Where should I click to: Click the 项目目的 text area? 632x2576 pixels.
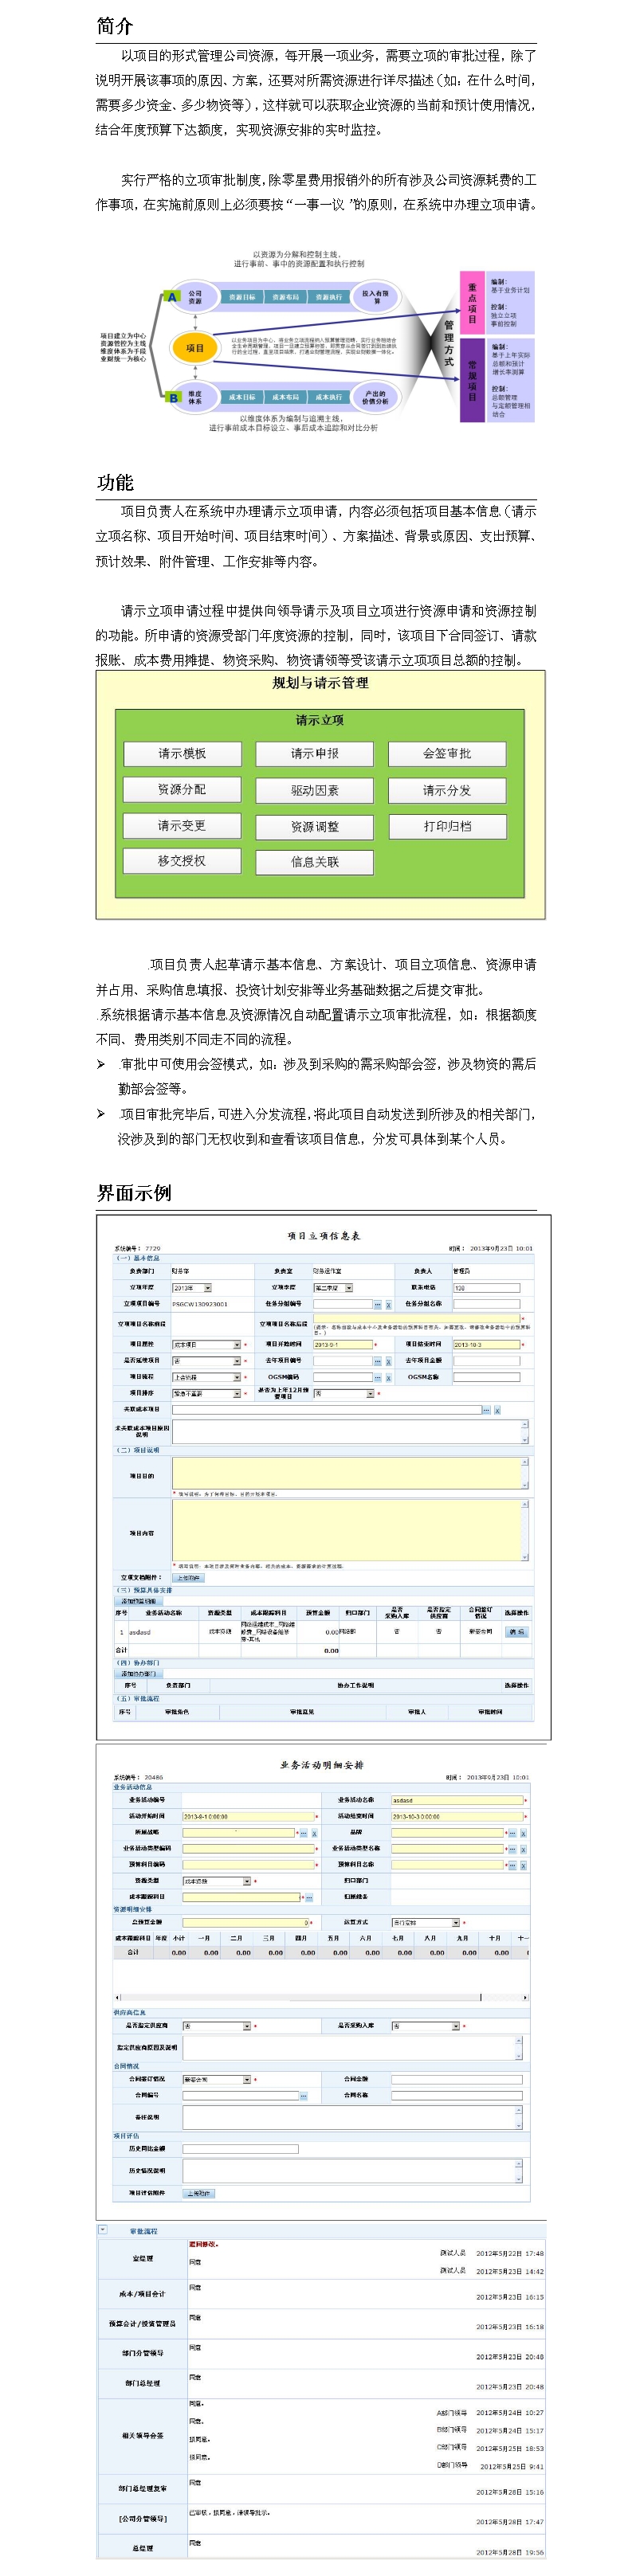[350, 1473]
